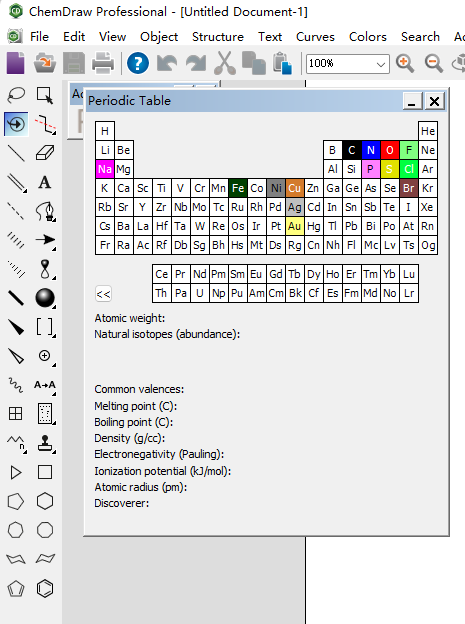
Task: Click the Zoom In magnifier
Action: 405,63
